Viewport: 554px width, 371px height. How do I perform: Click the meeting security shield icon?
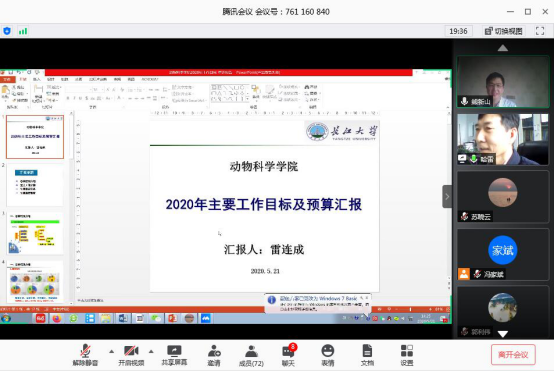pos(7,31)
